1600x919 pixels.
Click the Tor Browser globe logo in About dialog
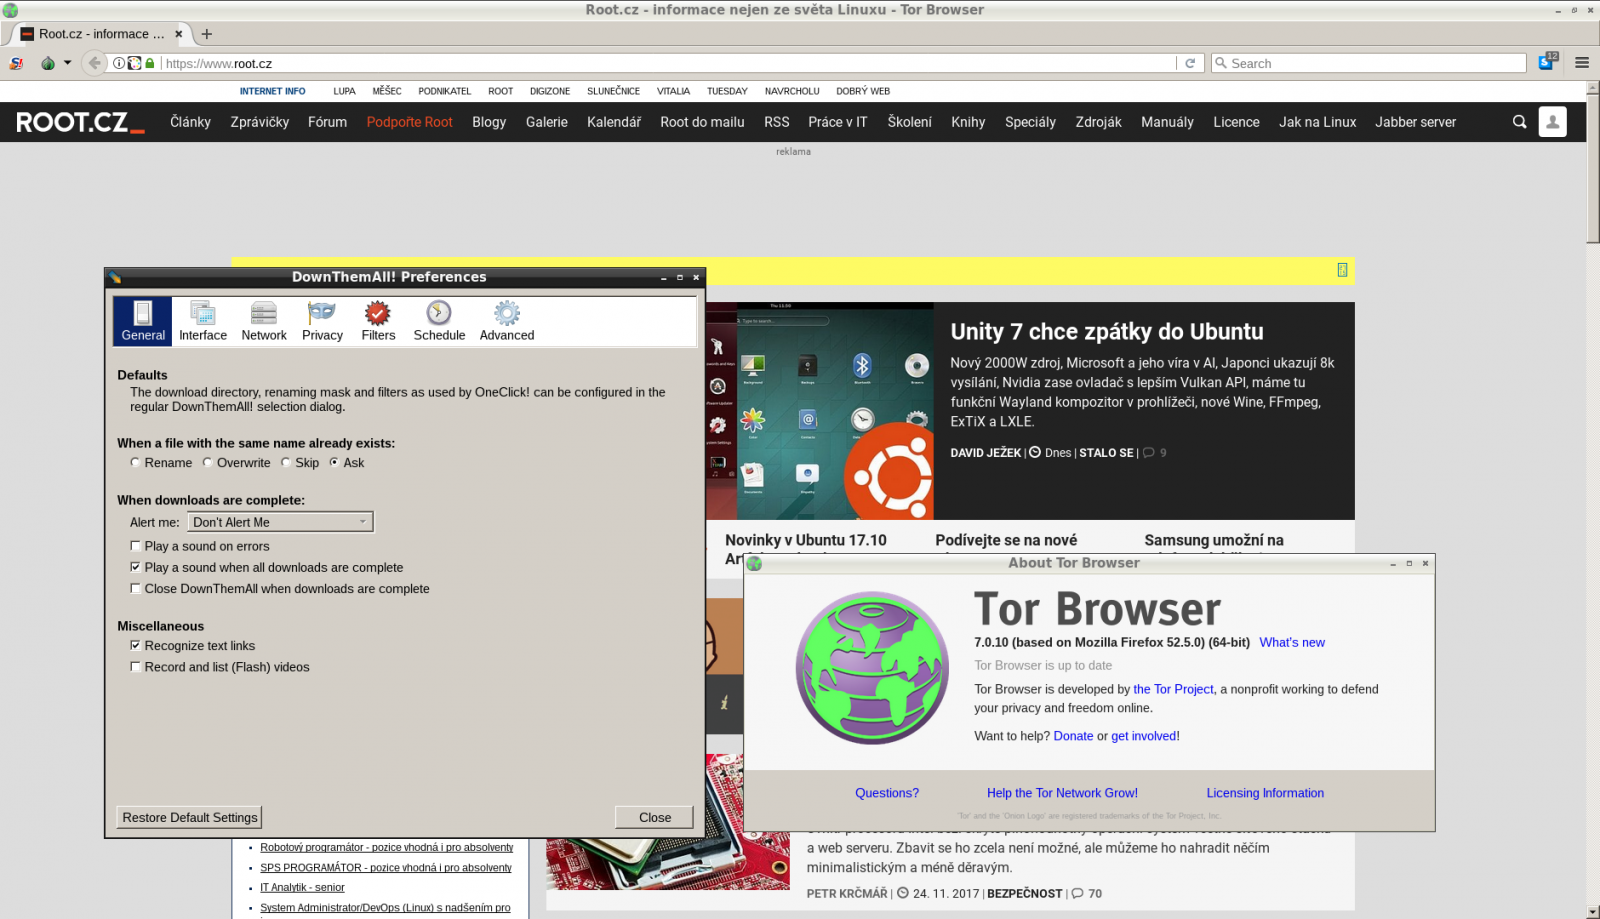tap(872, 667)
